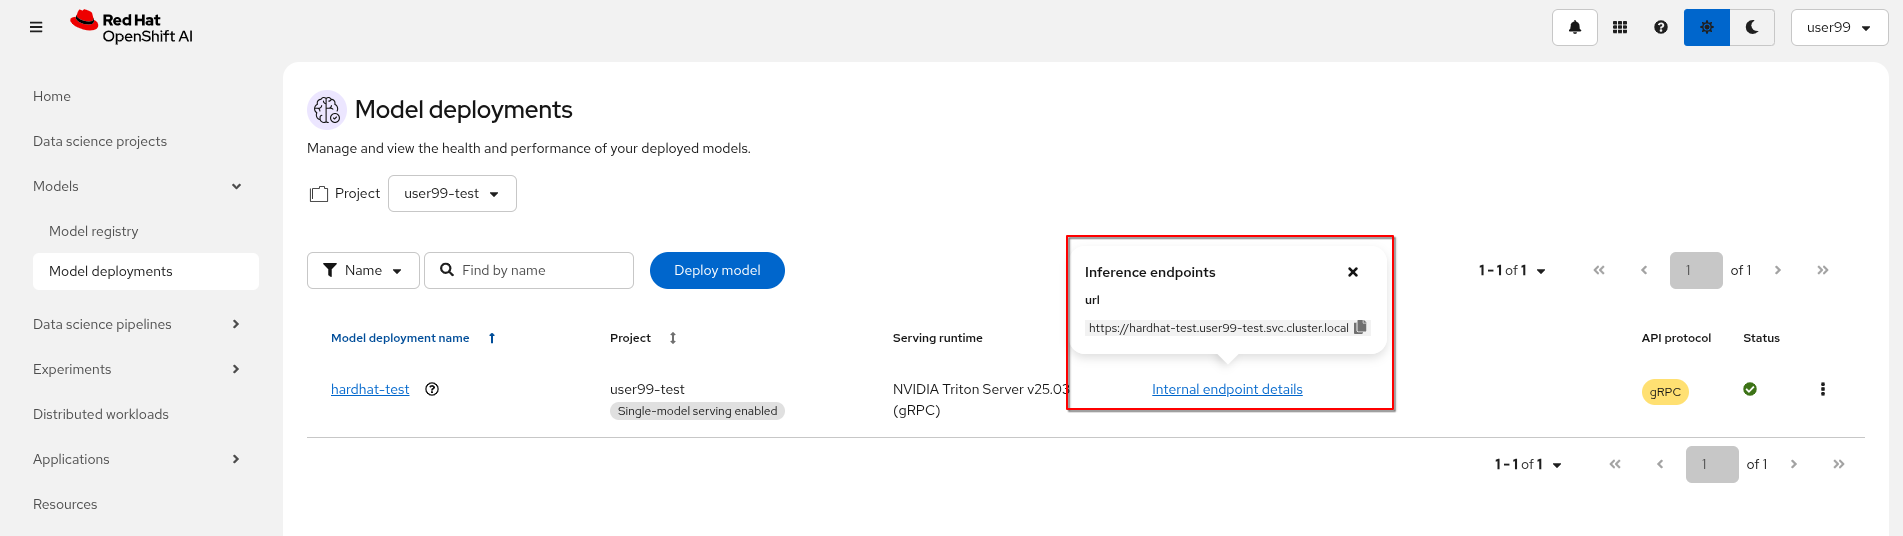Go to next page in top pagination
Viewport: 1903px width, 536px height.
1778,271
